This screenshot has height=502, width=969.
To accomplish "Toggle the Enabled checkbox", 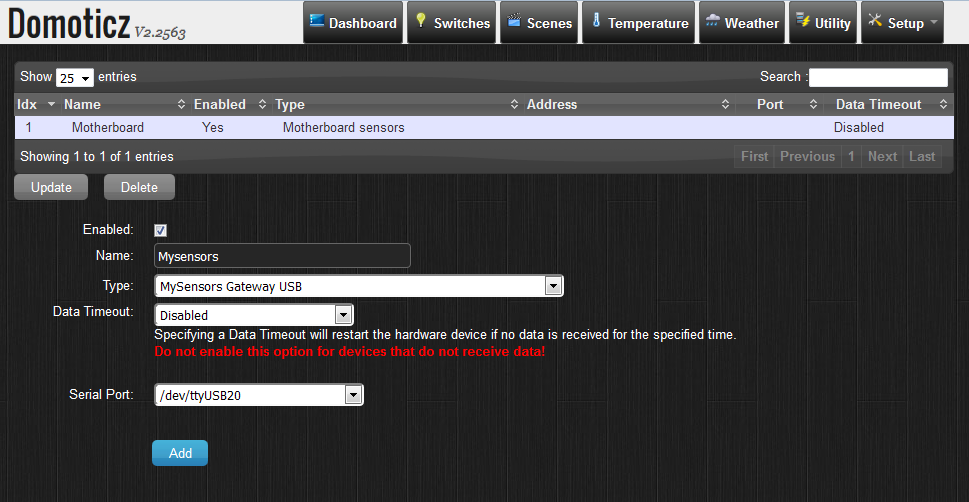I will [x=161, y=231].
